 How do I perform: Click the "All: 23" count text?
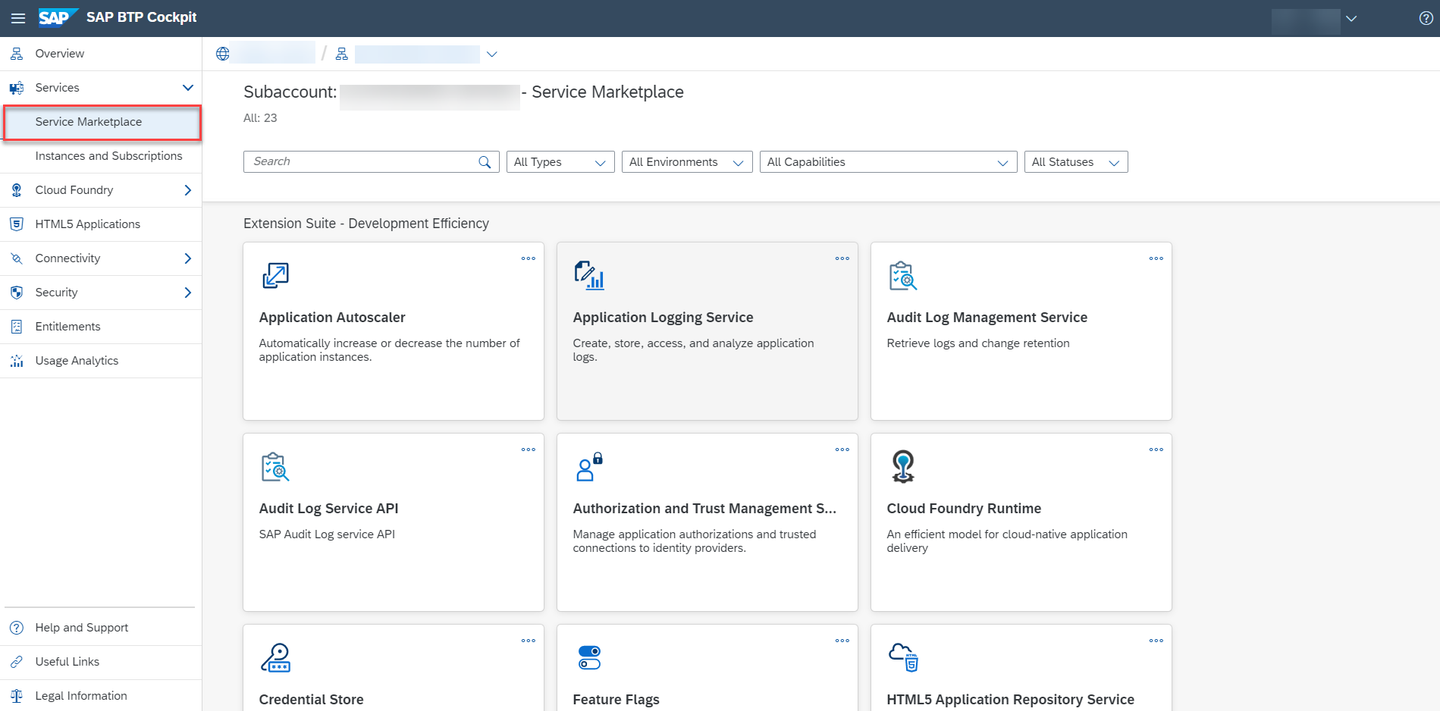click(x=260, y=118)
